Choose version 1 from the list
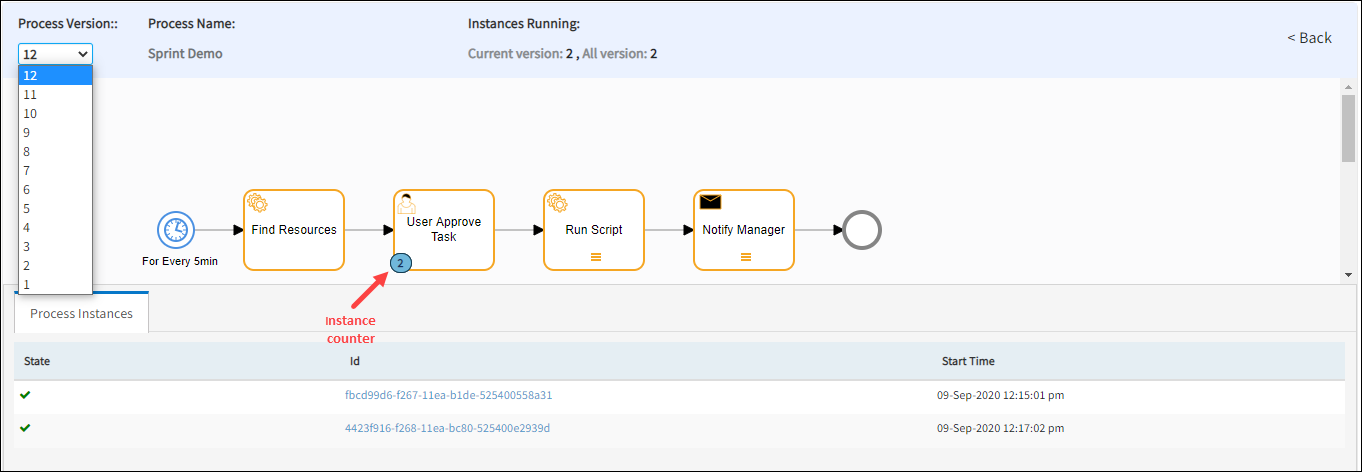The height and width of the screenshot is (472, 1362). [55, 284]
